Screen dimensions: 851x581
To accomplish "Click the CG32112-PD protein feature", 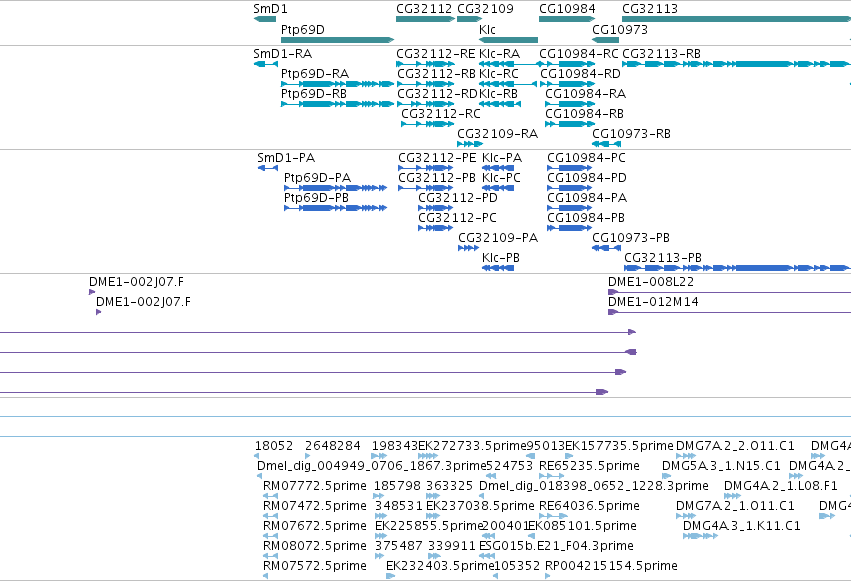I will 435,208.
